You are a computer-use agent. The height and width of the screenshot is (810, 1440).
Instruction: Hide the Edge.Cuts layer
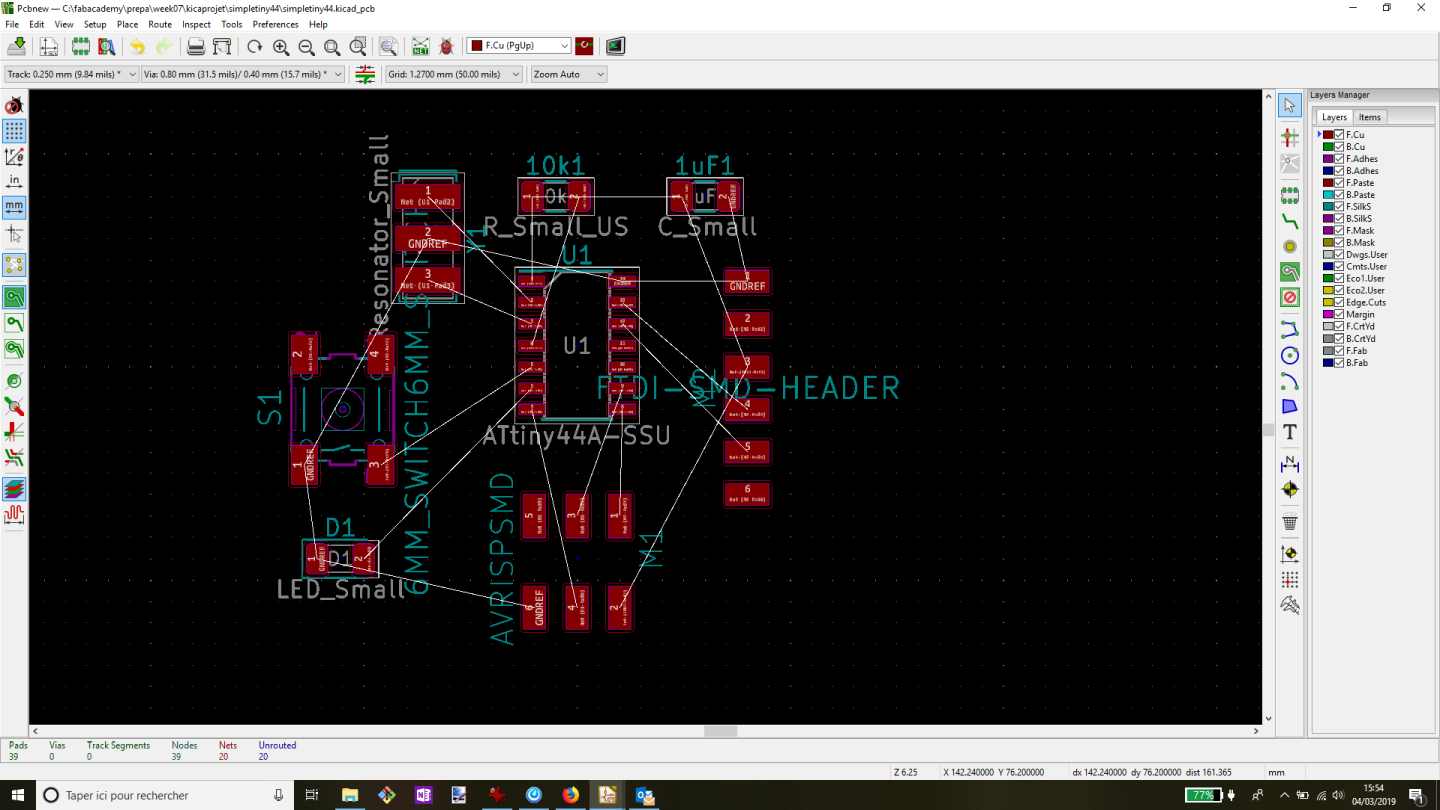1339,303
